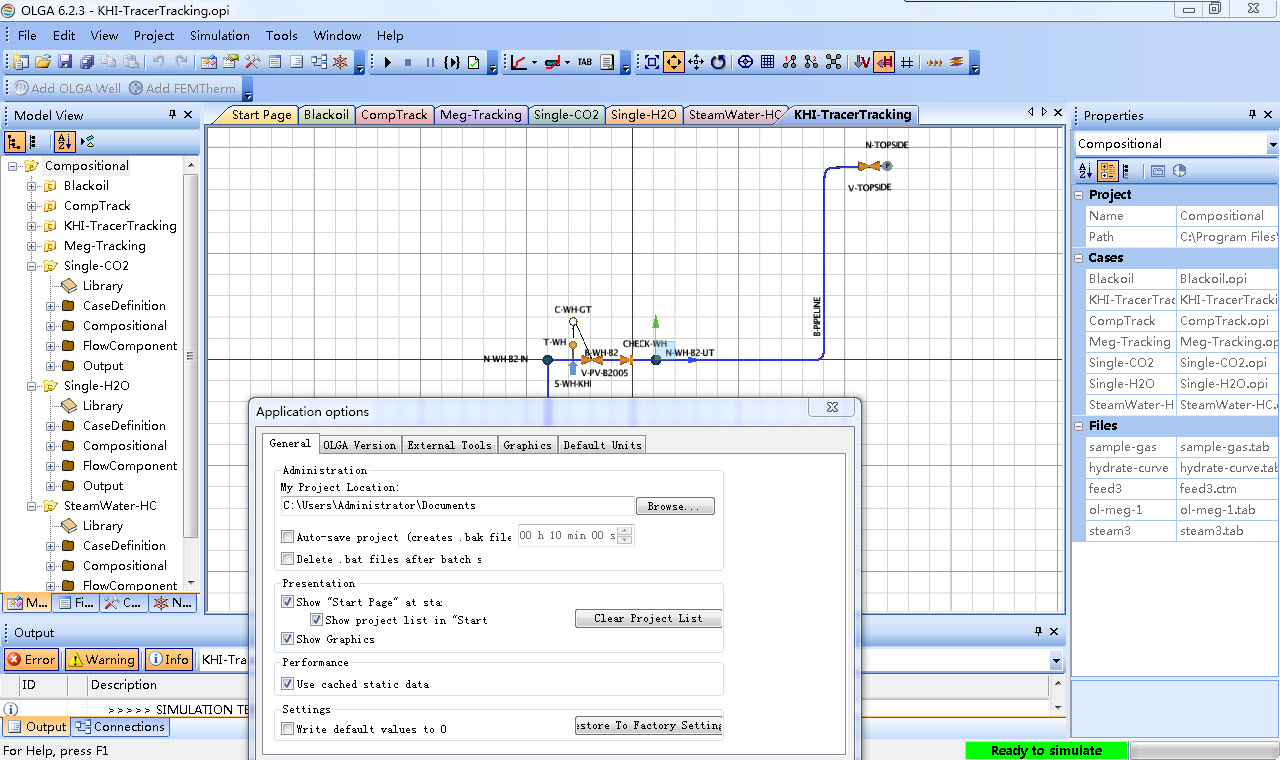This screenshot has width=1280, height=760.
Task: Click the network diagram view icon in main toolbar
Action: coord(318,62)
